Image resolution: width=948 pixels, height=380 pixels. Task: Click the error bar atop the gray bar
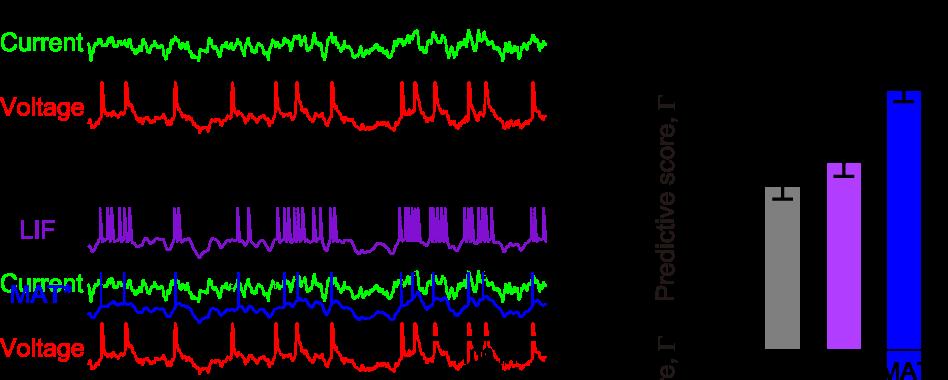pyautogui.click(x=782, y=193)
